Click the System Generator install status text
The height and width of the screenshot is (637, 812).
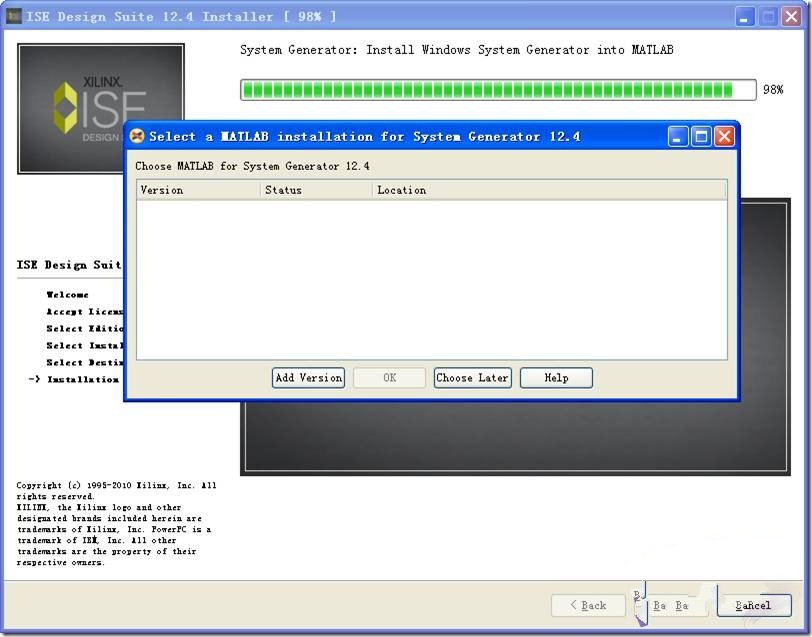(456, 50)
